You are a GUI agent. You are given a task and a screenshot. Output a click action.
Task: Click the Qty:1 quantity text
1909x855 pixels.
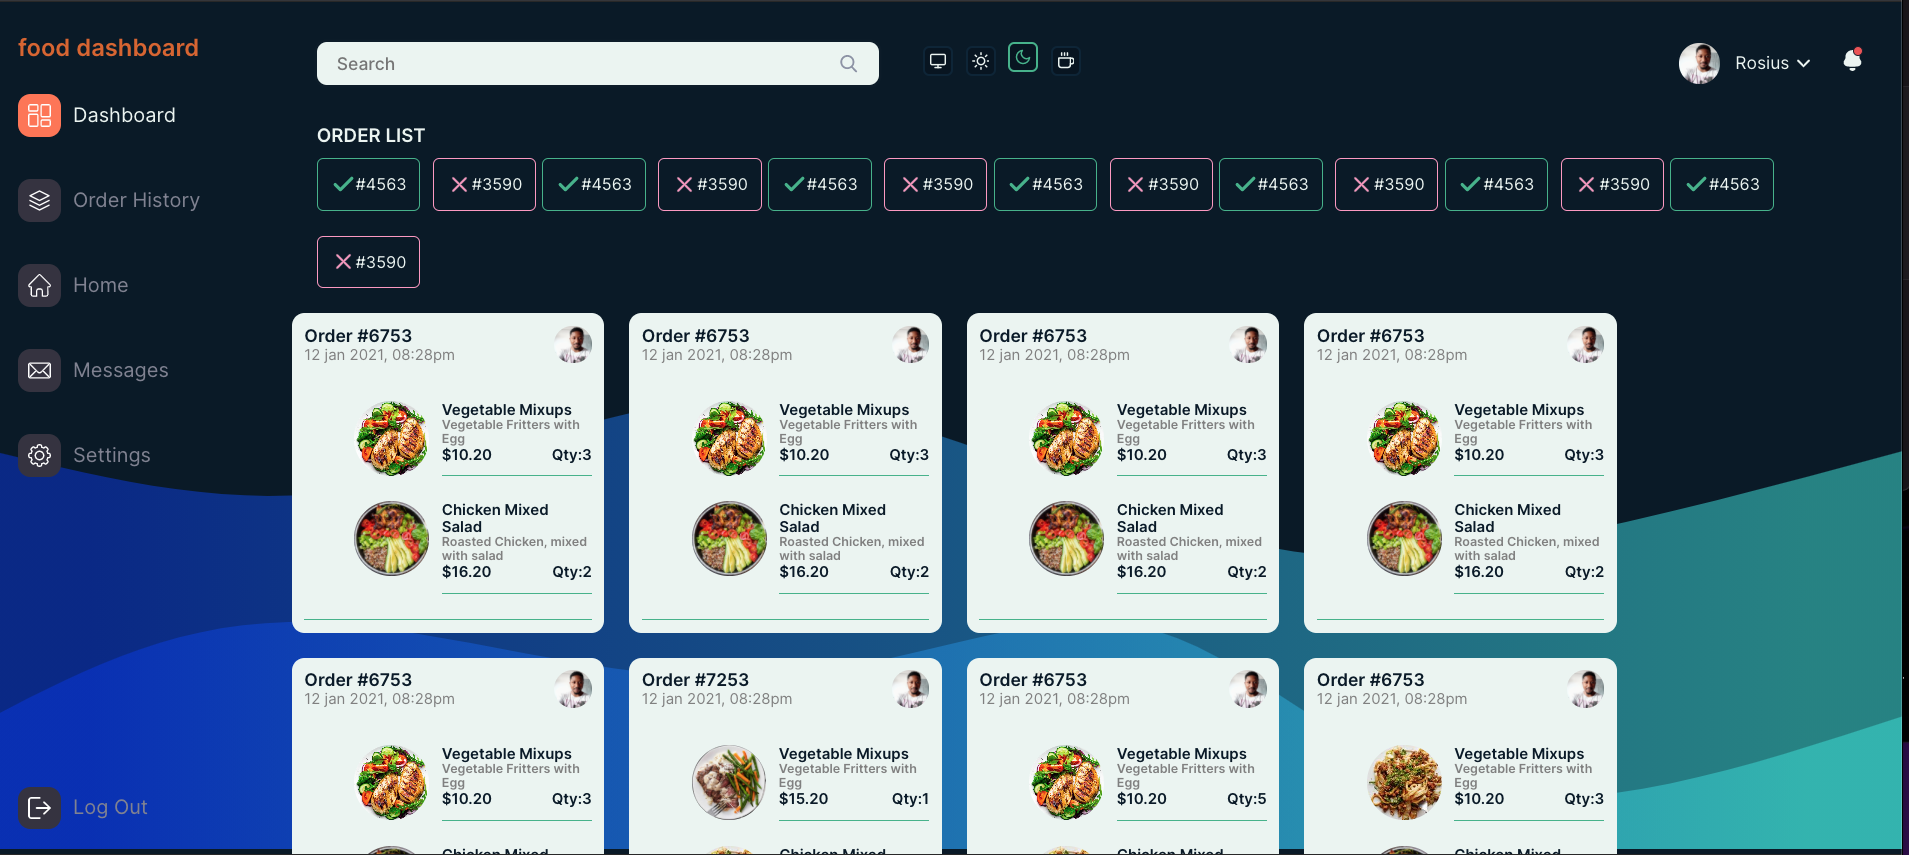pos(910,799)
